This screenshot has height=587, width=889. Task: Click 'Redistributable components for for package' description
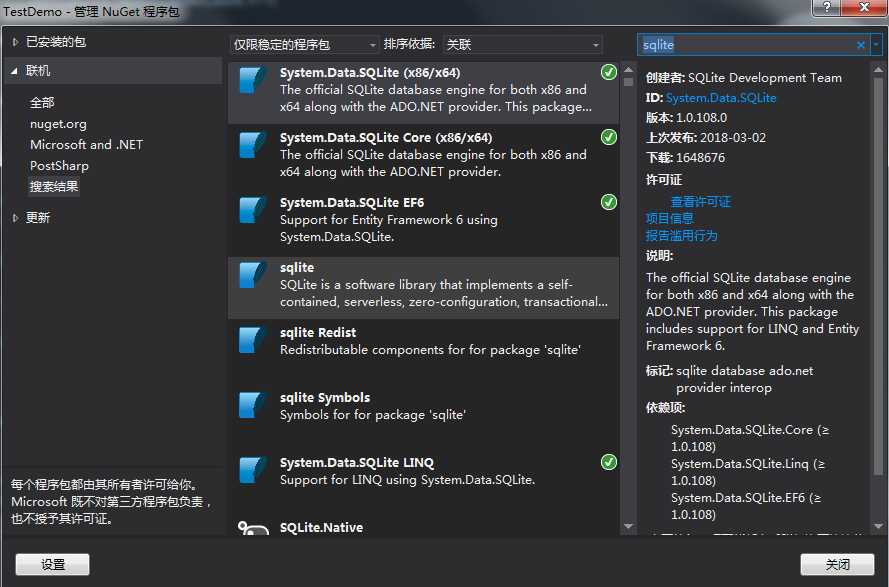pos(430,349)
